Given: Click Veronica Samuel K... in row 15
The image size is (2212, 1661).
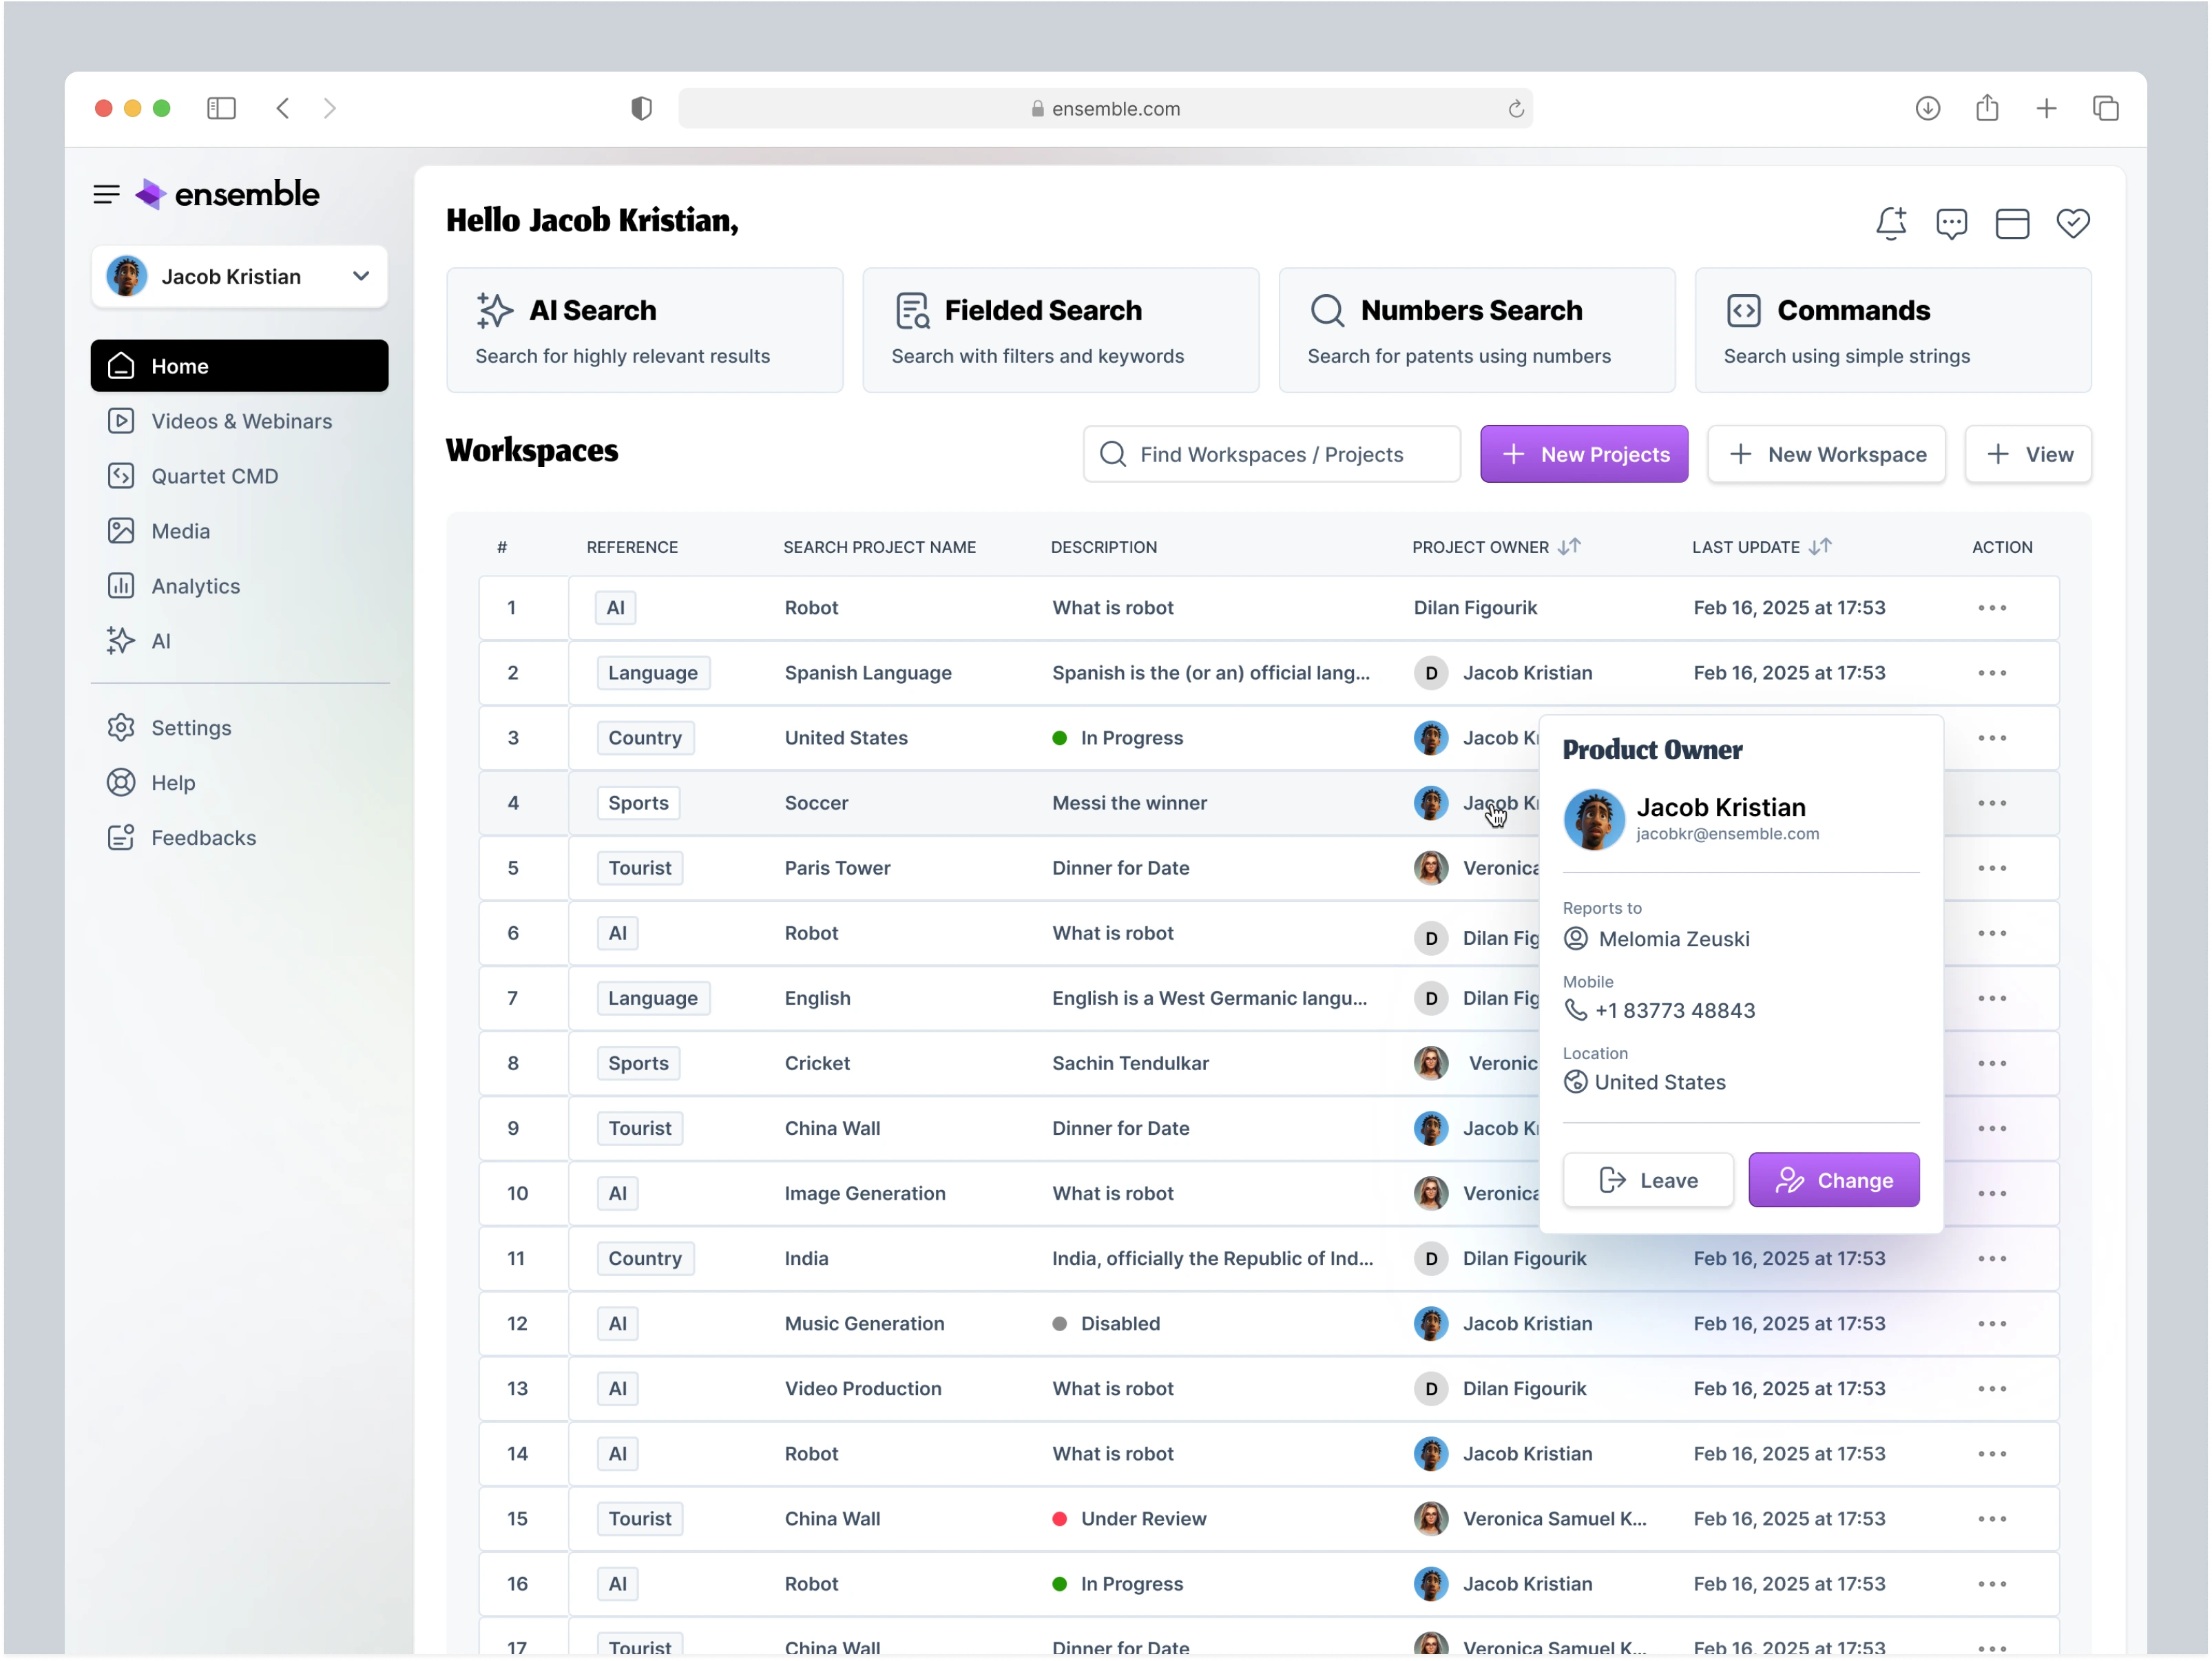Looking at the screenshot, I should pos(1554,1519).
